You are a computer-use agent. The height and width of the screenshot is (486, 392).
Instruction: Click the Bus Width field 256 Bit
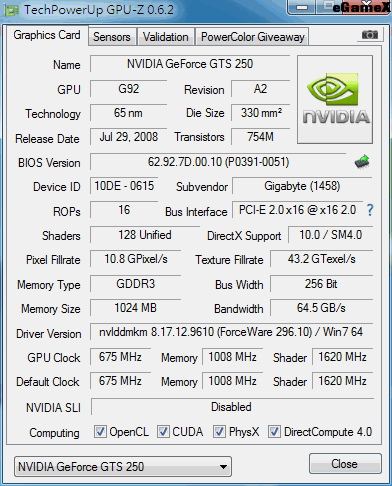tap(321, 284)
